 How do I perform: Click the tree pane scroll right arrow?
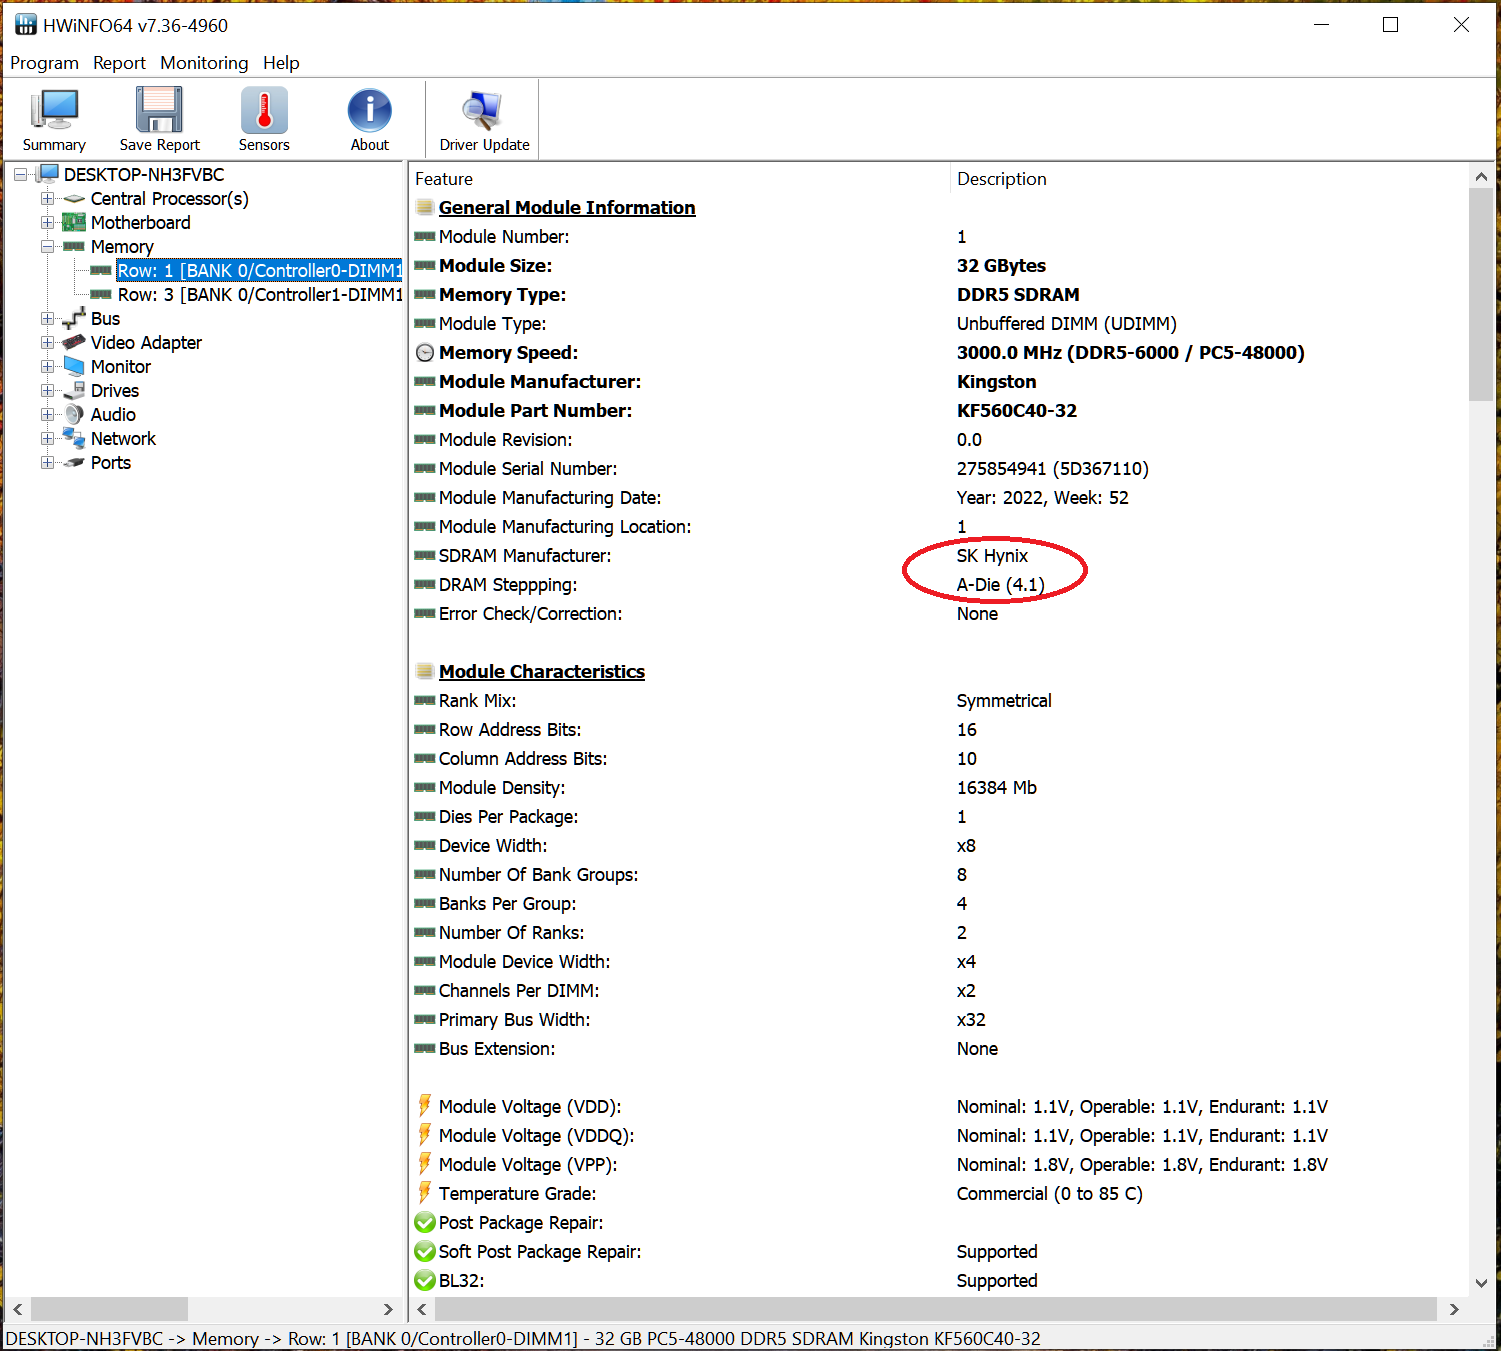coord(388,1309)
